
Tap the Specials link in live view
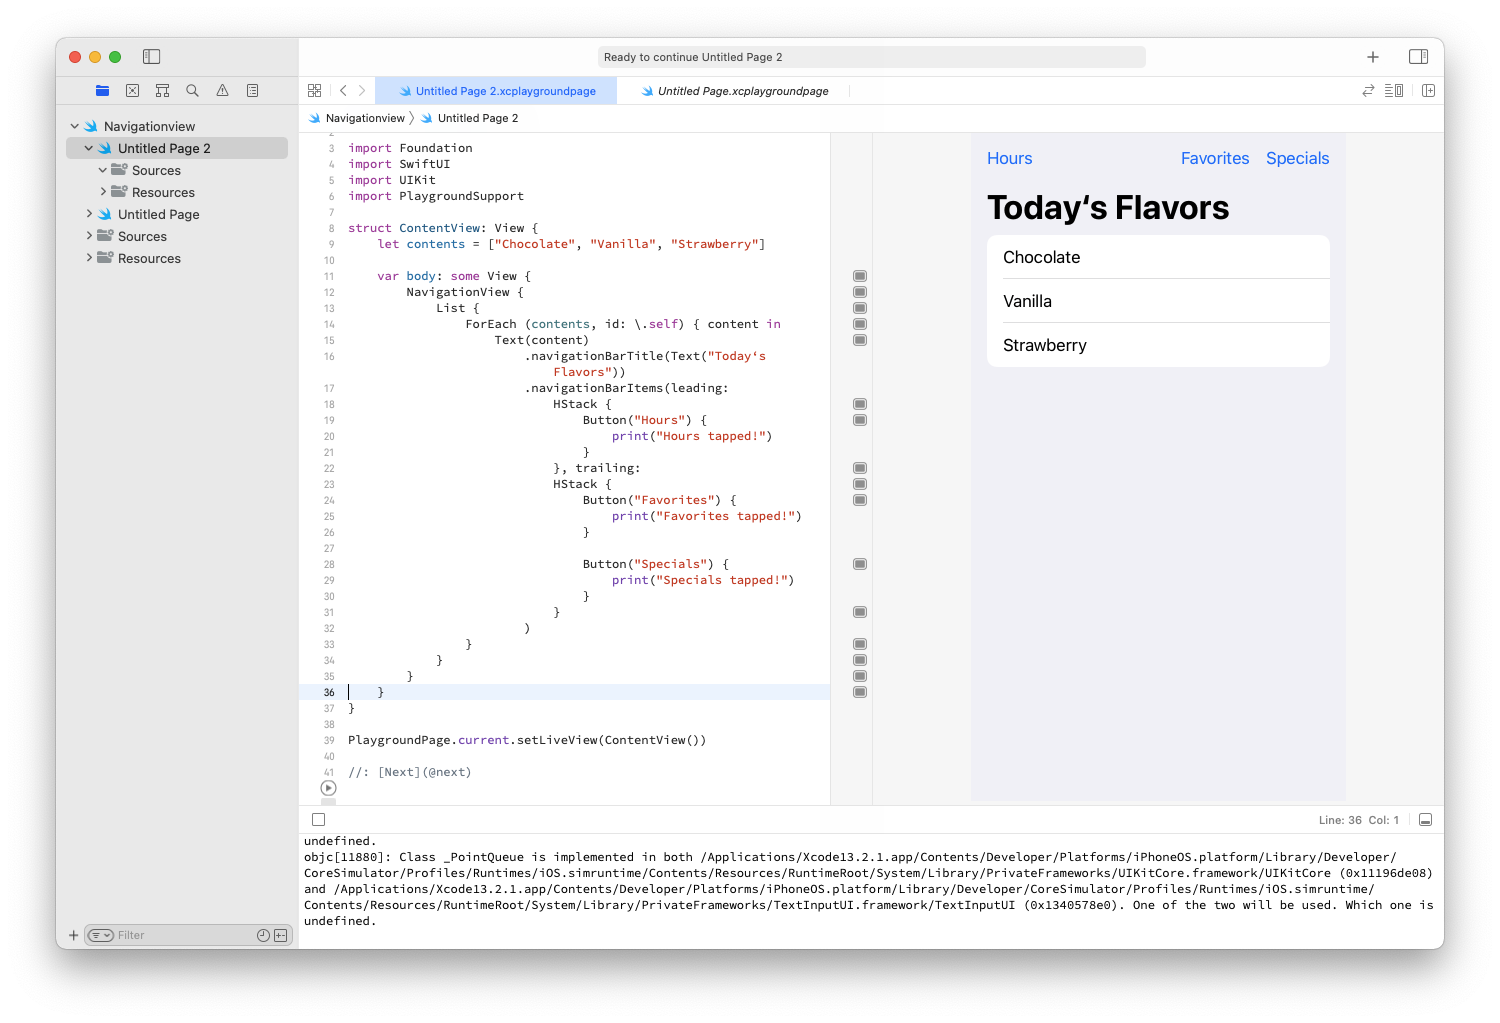(1297, 158)
